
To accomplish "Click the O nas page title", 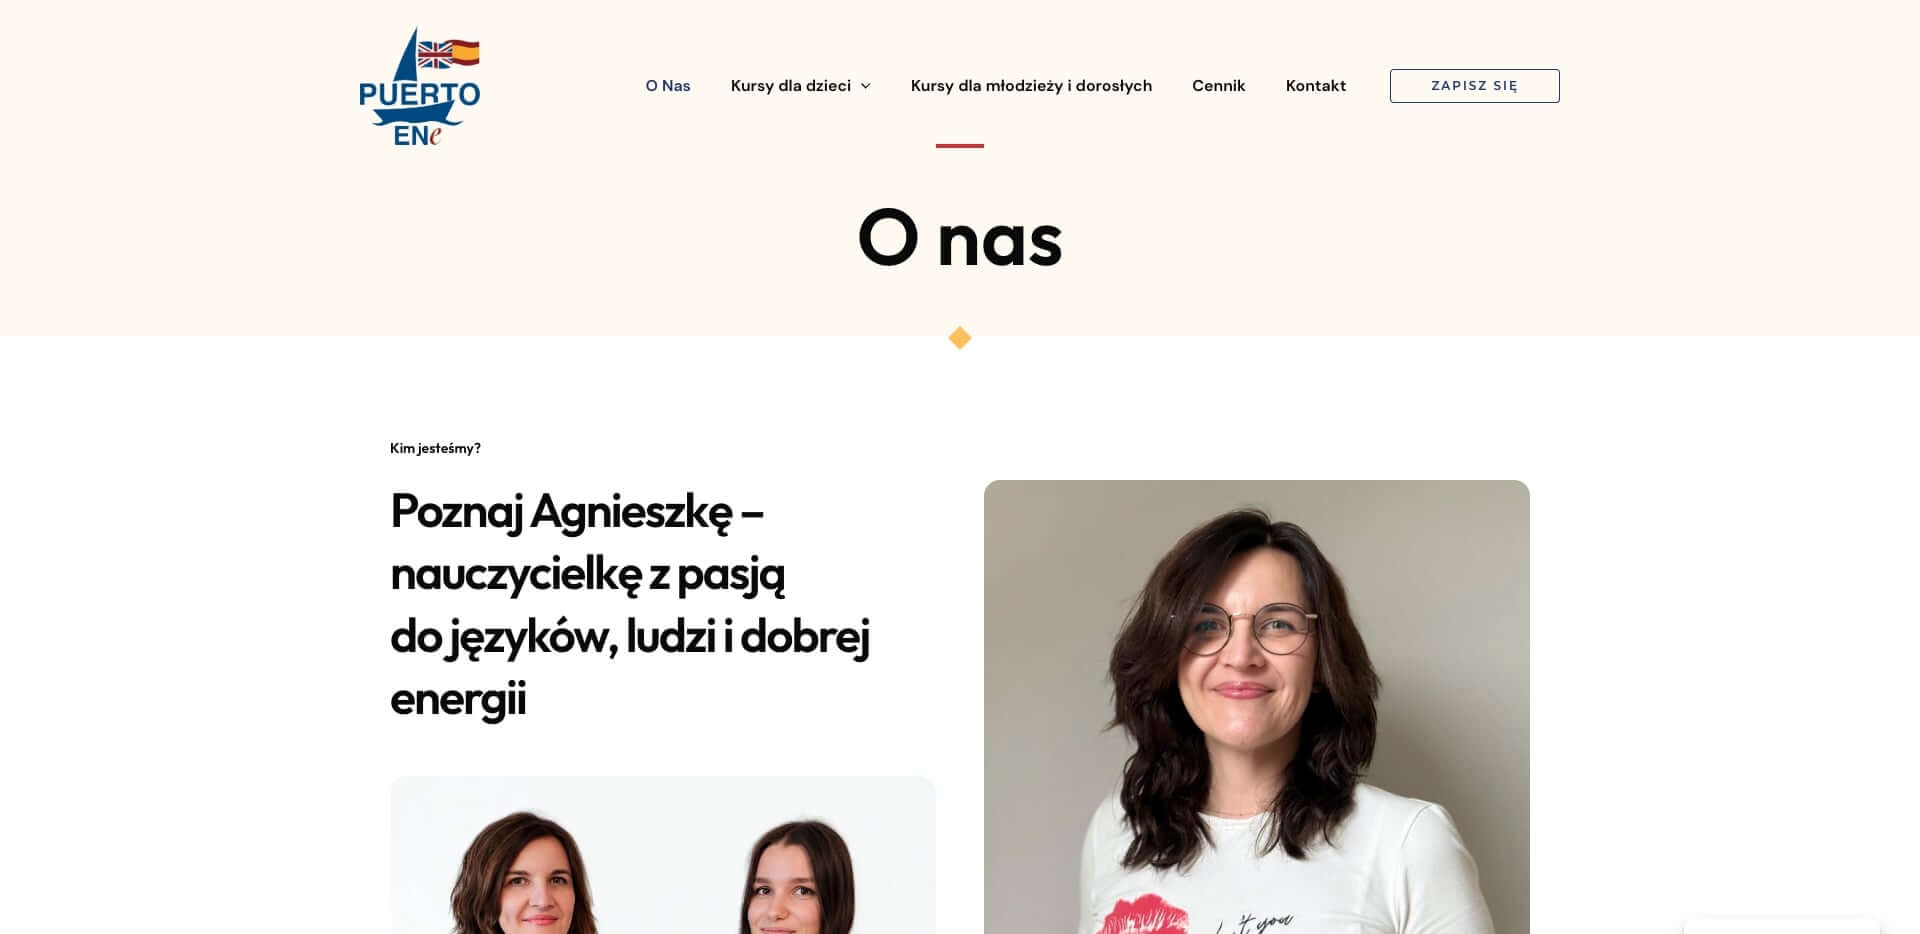I will (960, 239).
